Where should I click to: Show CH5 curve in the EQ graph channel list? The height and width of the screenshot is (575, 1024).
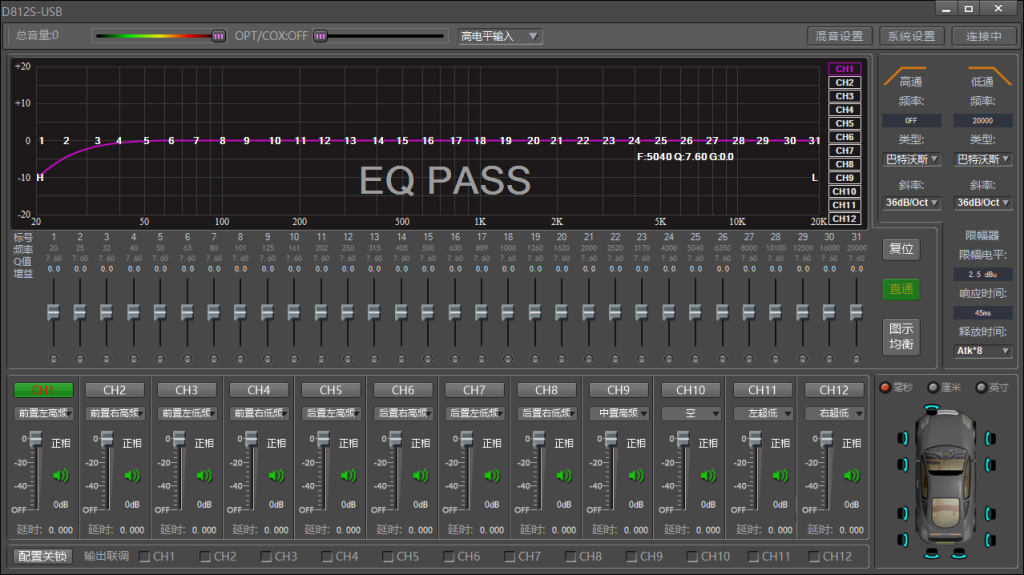[x=844, y=123]
